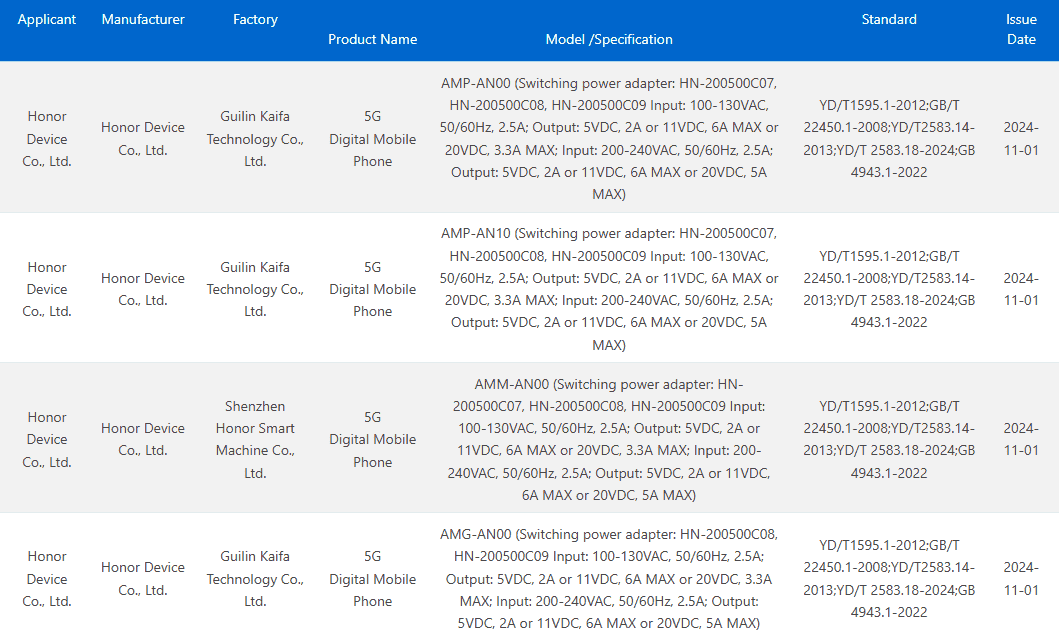Click the Product Name column header
The height and width of the screenshot is (640, 1059).
pyautogui.click(x=372, y=39)
